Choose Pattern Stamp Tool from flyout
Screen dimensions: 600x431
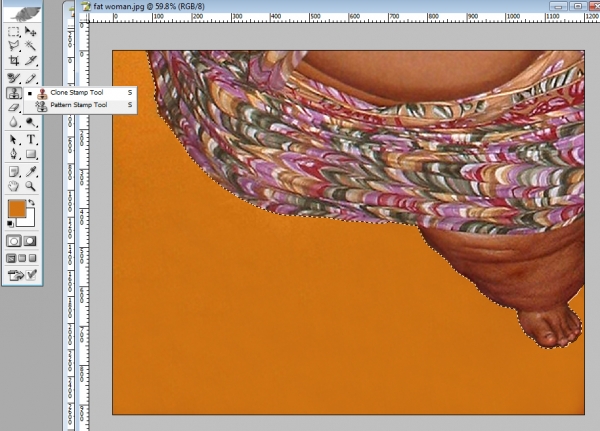[x=80, y=105]
